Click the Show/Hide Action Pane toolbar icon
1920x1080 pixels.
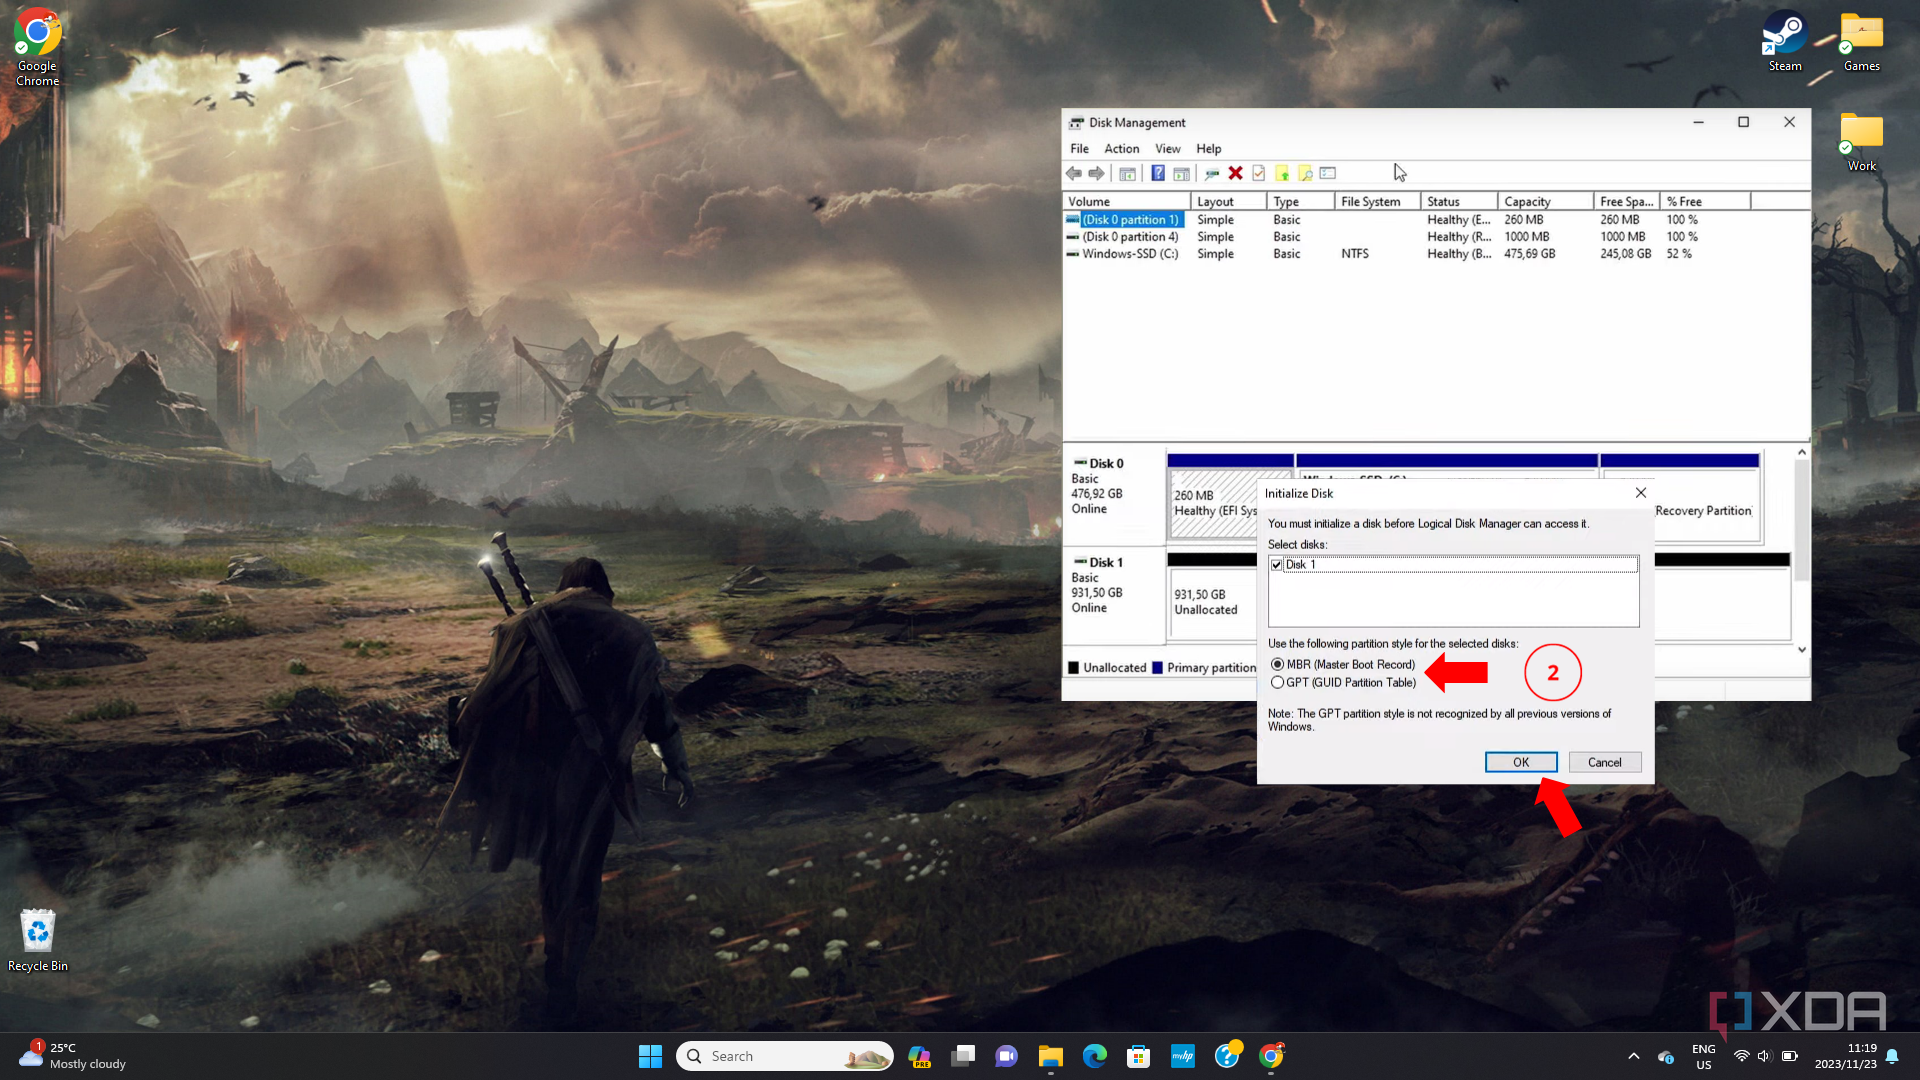[1181, 174]
